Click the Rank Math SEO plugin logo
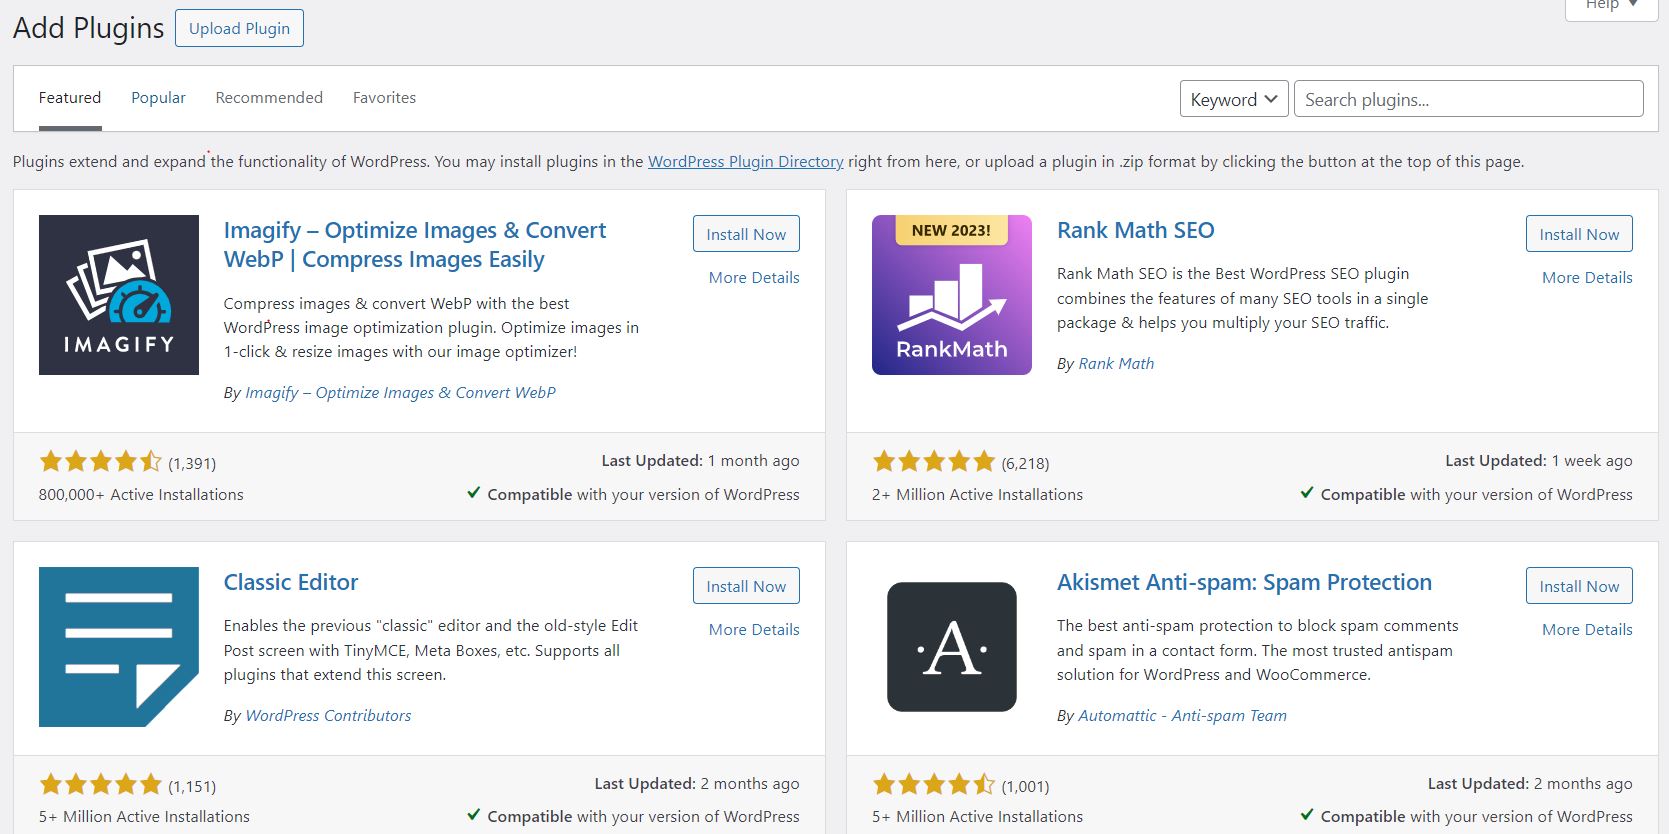1669x834 pixels. click(x=952, y=295)
